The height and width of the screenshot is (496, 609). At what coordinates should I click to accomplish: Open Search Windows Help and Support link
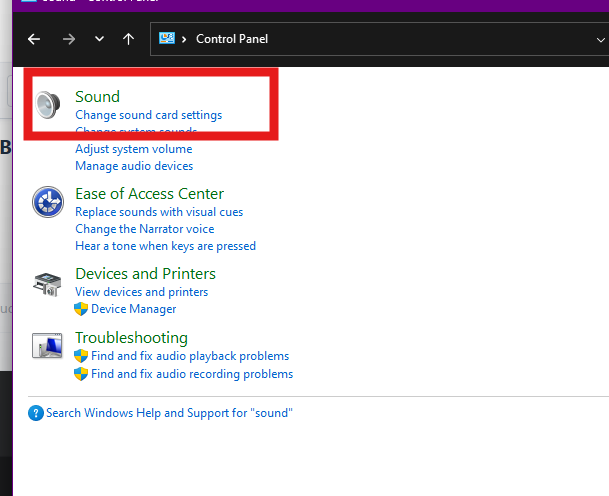(169, 413)
